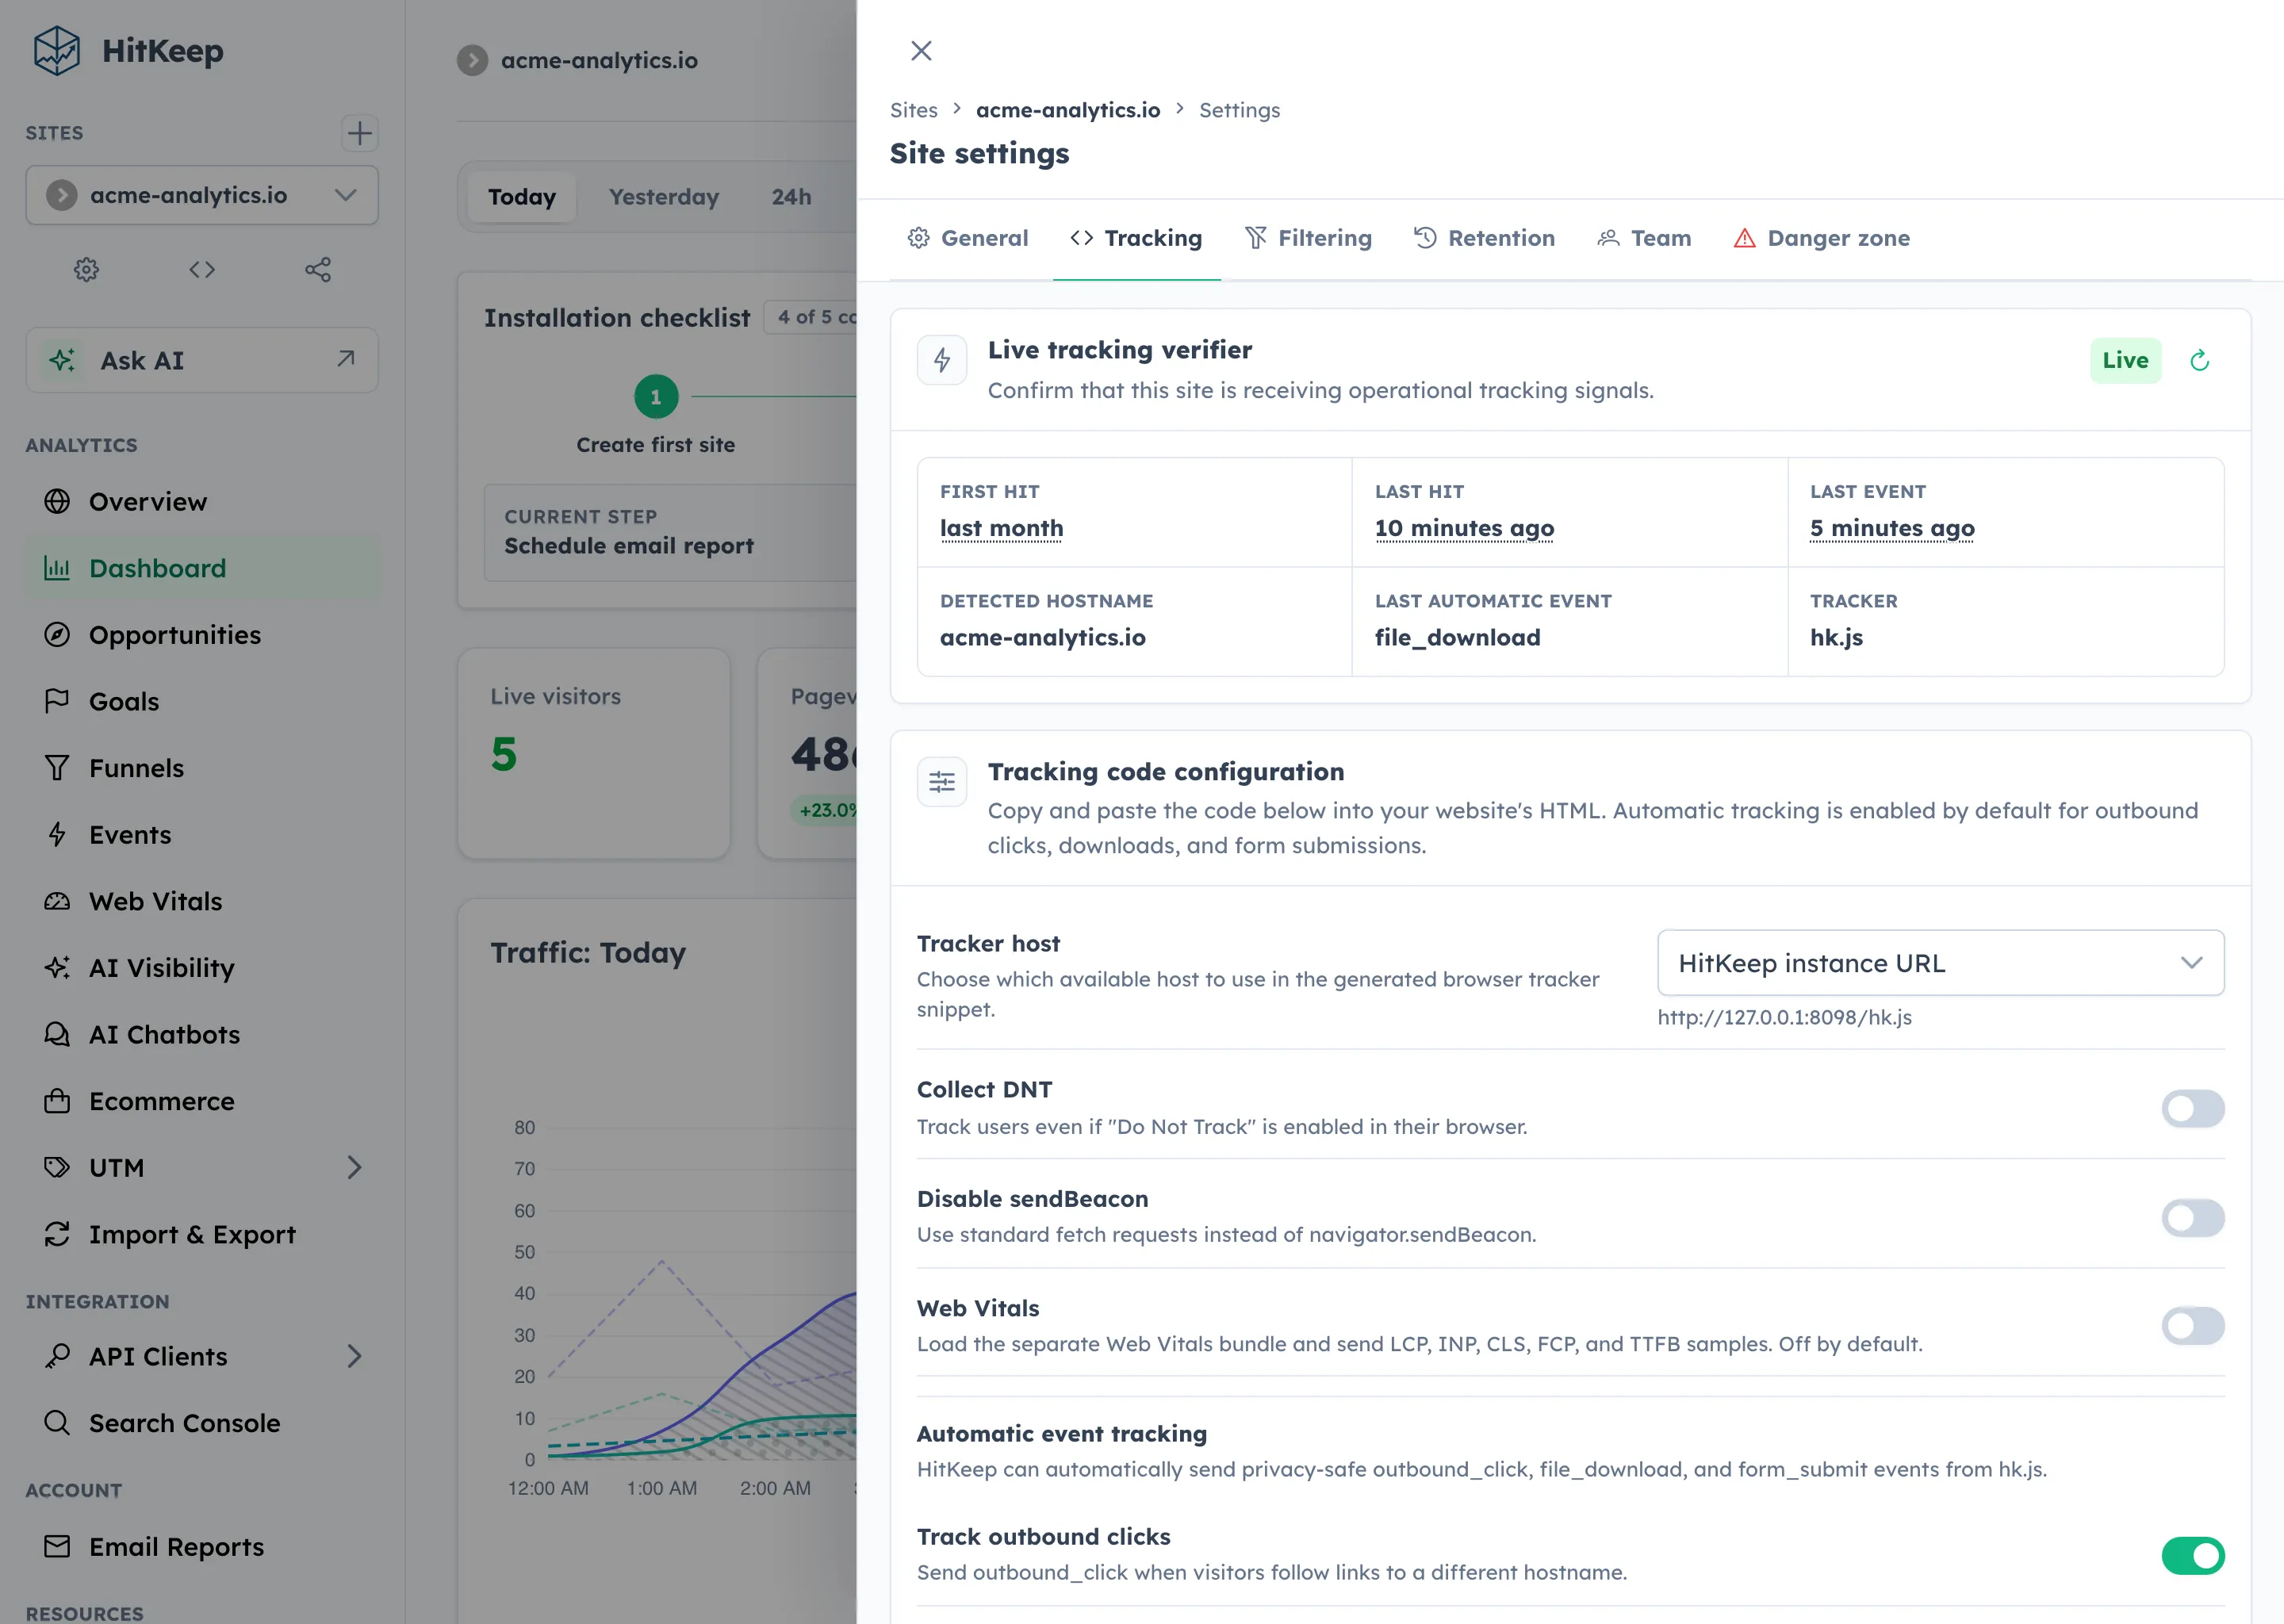Expand the UTM submenu chevron

point(354,1167)
